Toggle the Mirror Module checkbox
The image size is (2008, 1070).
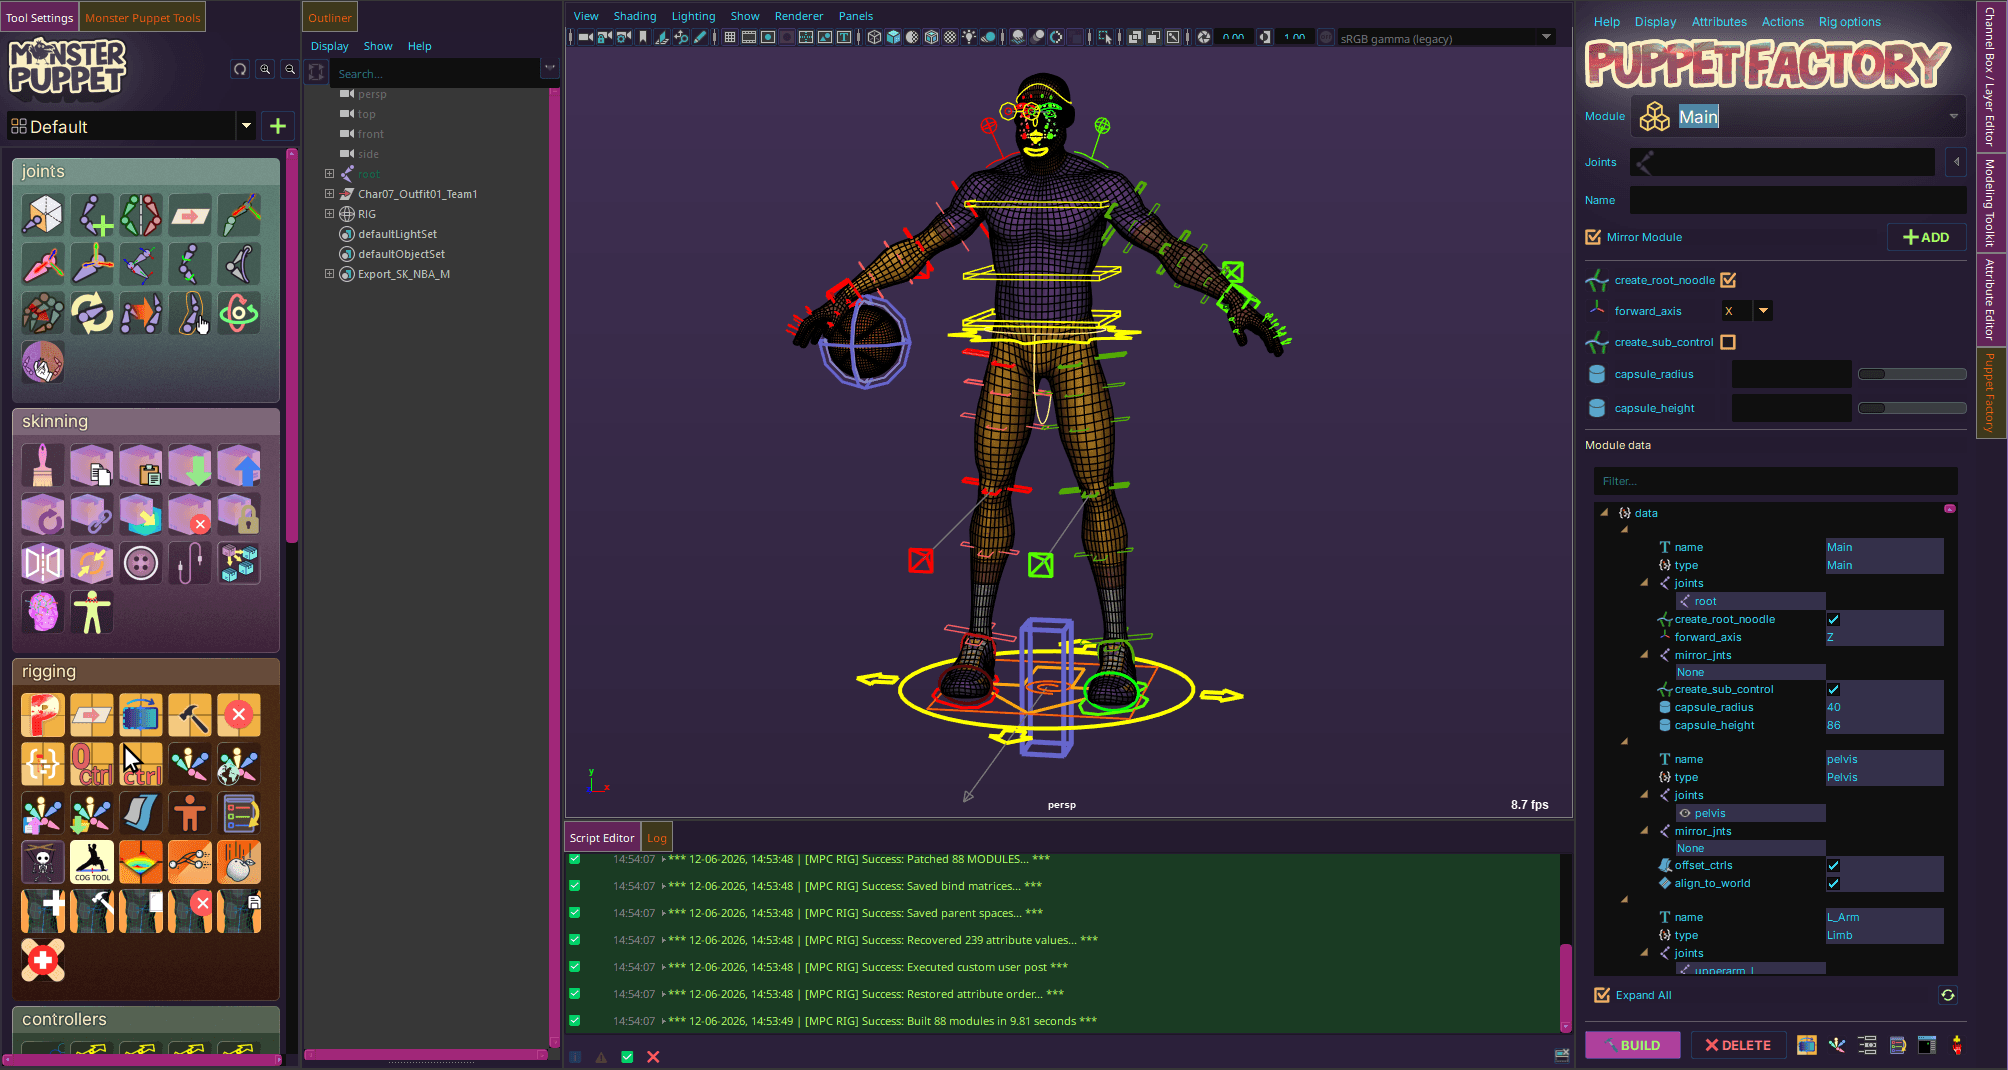click(x=1593, y=237)
